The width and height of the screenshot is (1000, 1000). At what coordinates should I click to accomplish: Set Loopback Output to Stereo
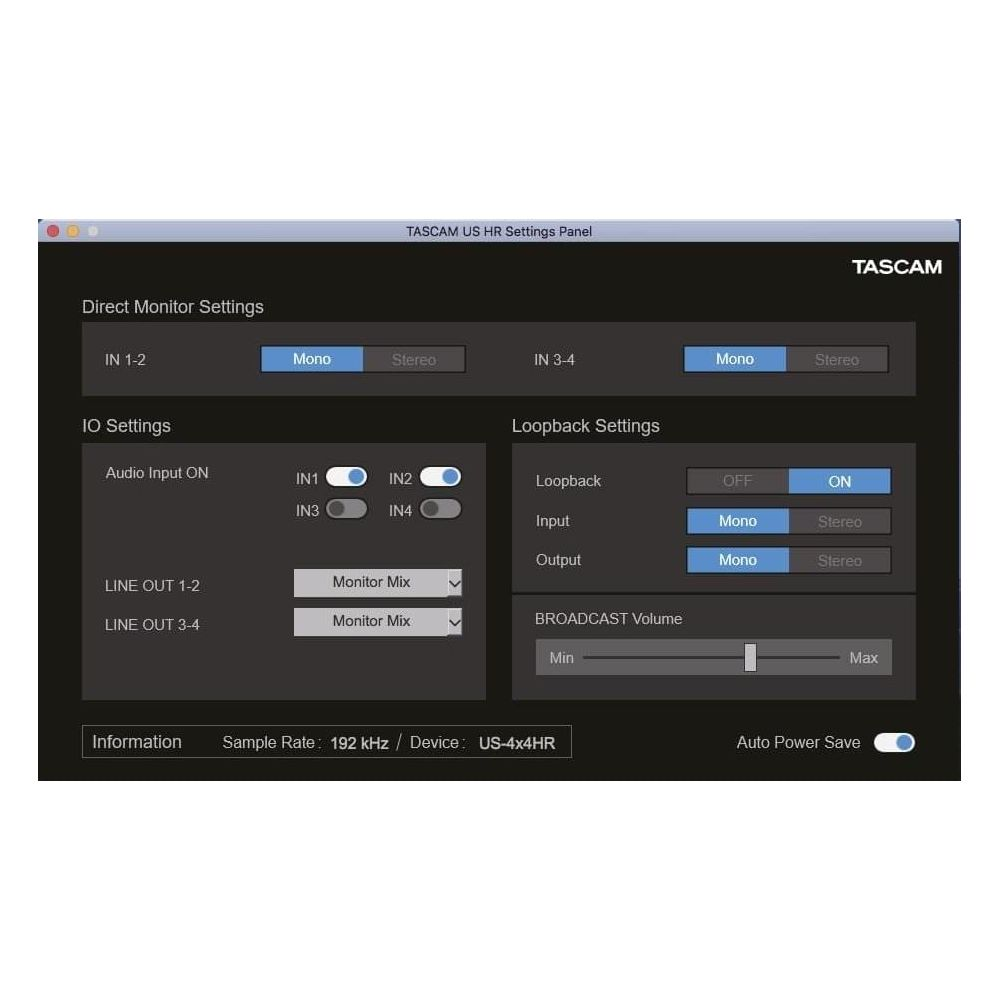click(840, 560)
